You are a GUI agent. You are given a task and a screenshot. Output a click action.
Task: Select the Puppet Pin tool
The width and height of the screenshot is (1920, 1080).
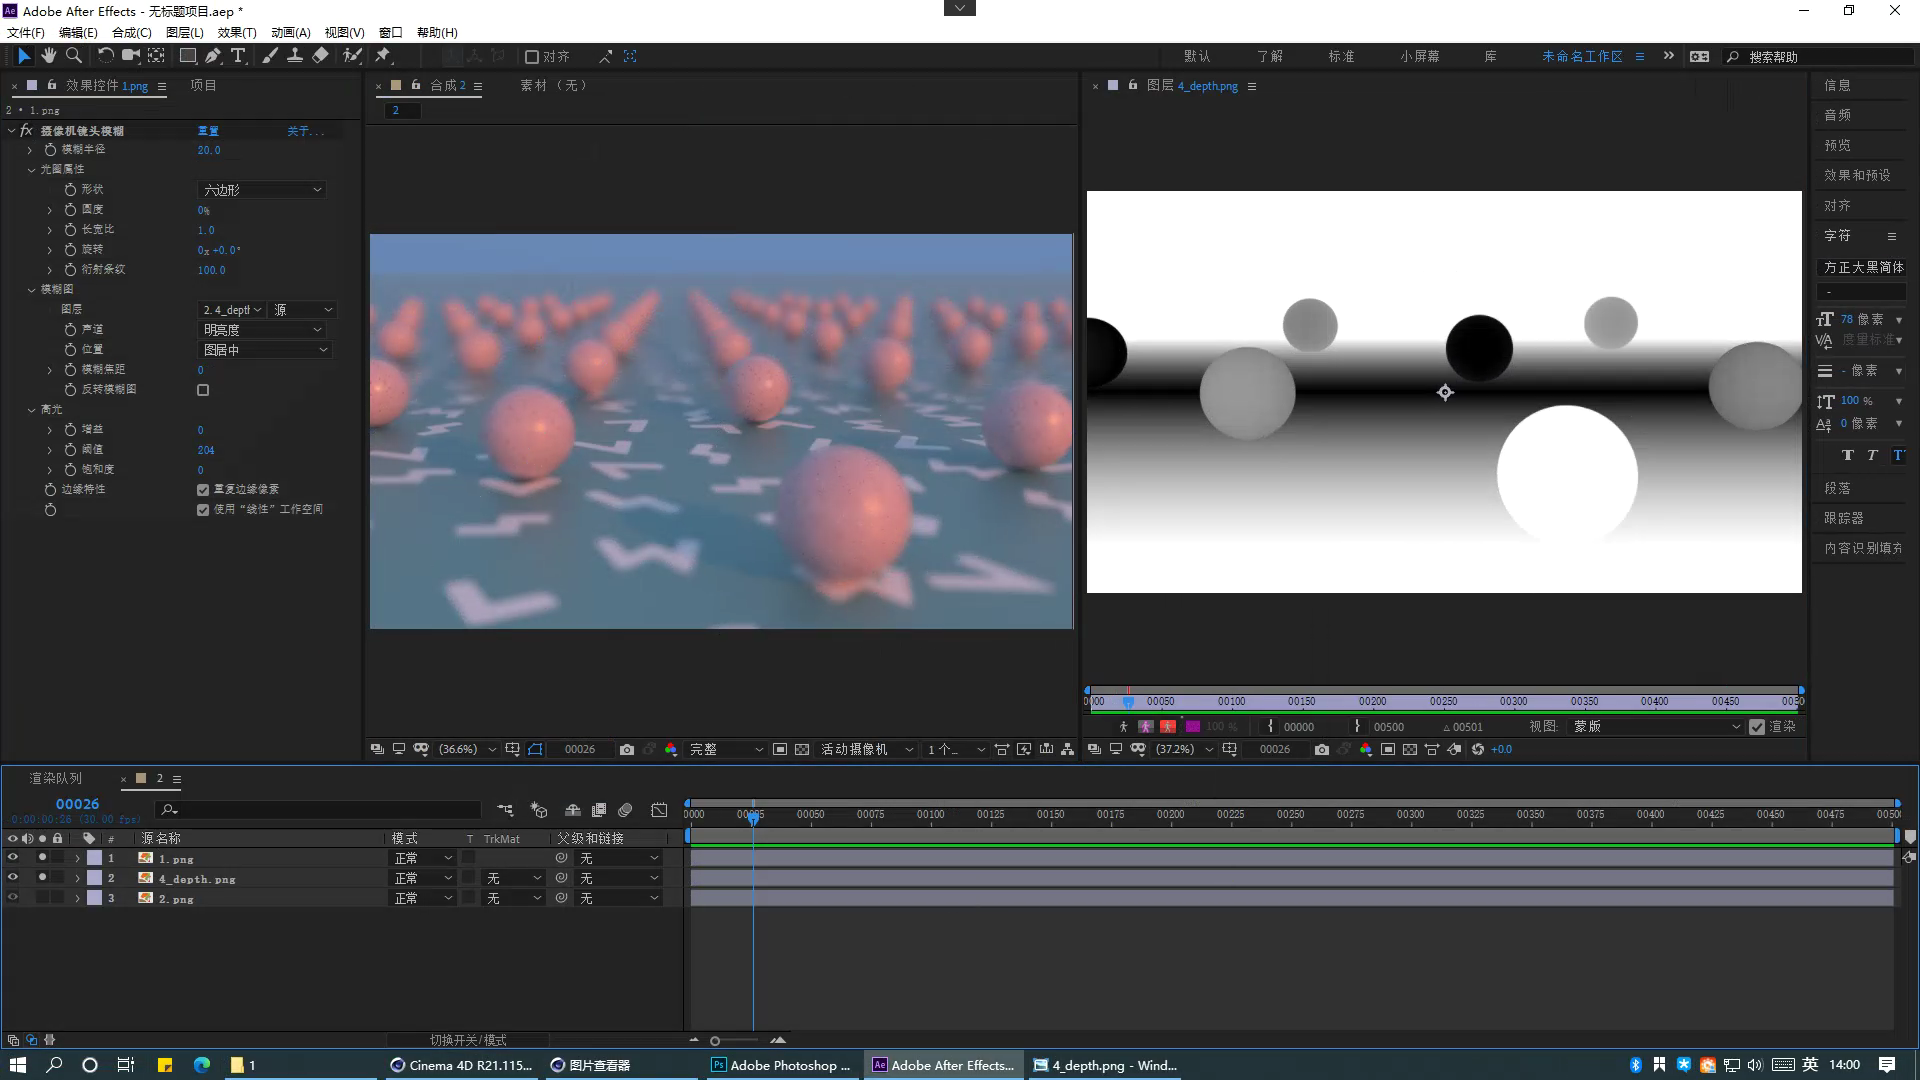(x=383, y=56)
